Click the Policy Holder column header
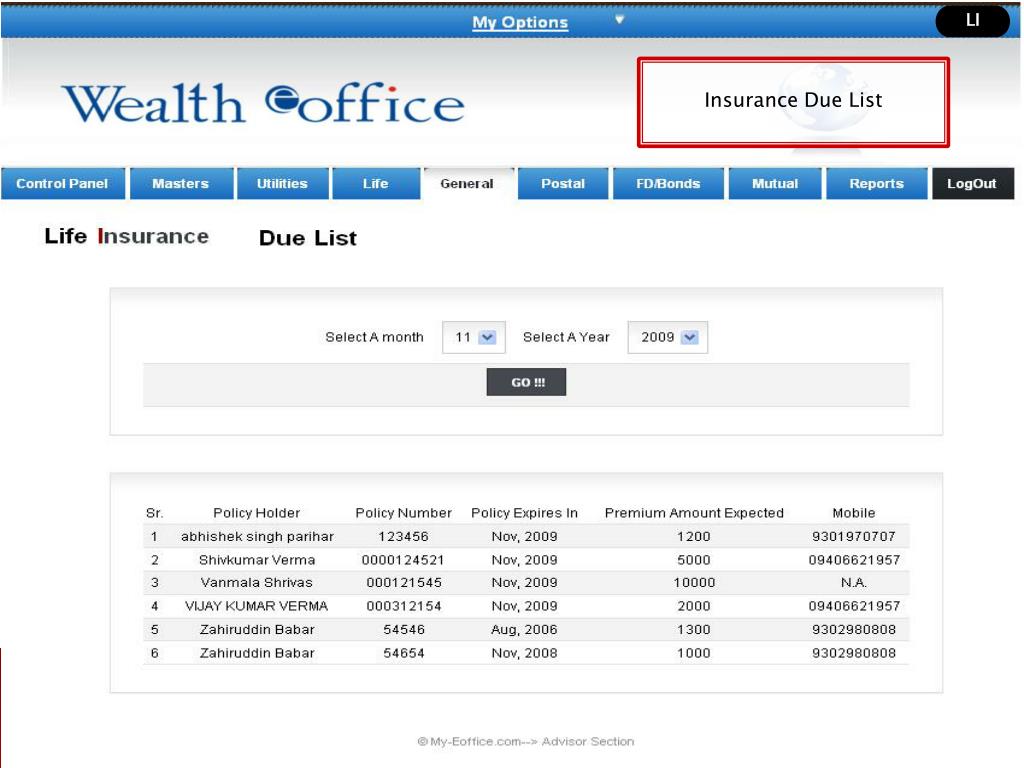 pyautogui.click(x=257, y=513)
